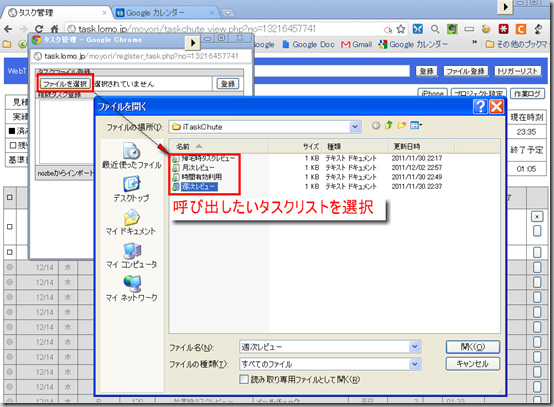Open その他のブックマーク folder

click(x=517, y=45)
